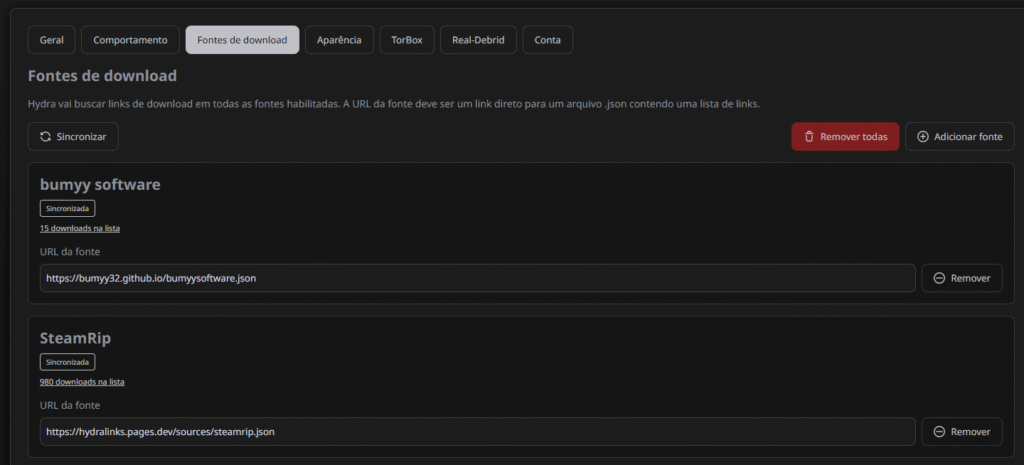The image size is (1024, 465).
Task: Open the 980 downloads na lista link
Action: pos(82,382)
